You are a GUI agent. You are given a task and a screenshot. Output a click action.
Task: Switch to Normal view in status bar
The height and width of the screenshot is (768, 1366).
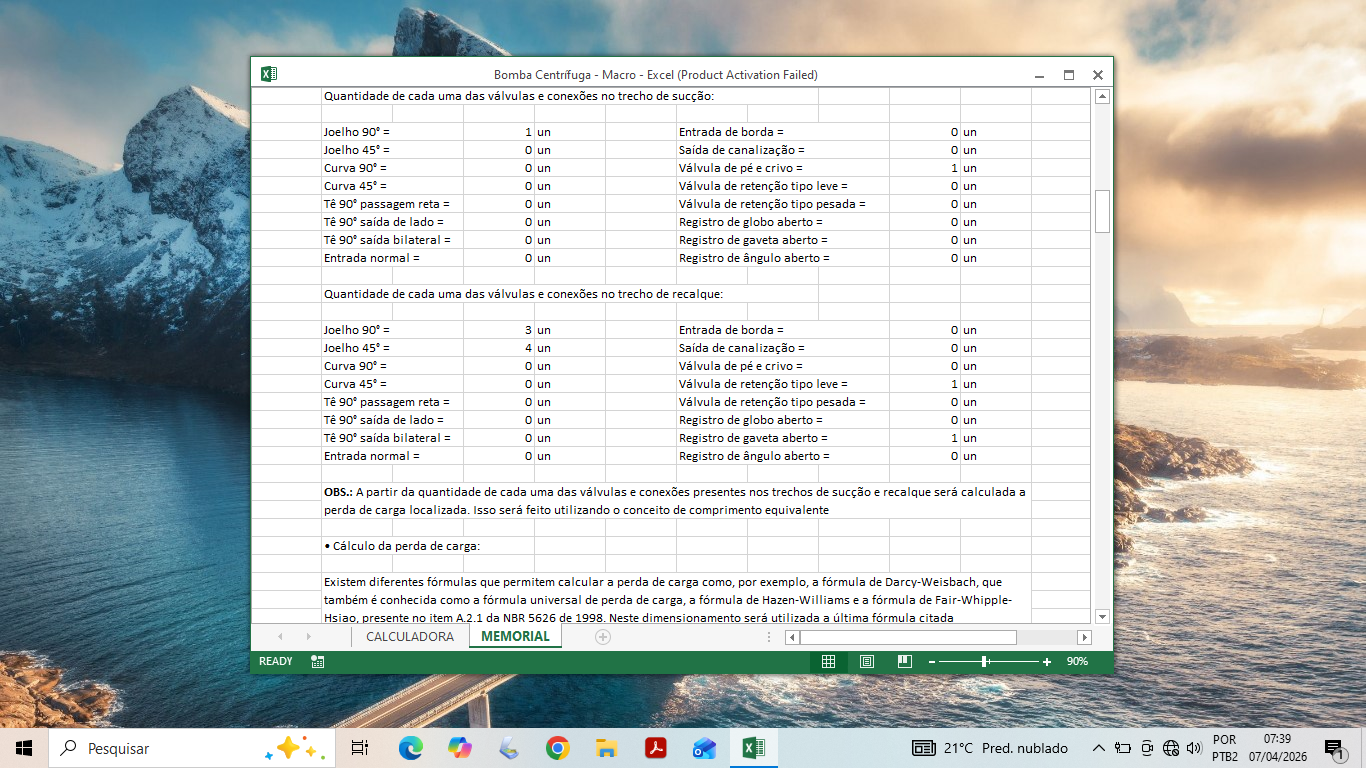pos(828,661)
